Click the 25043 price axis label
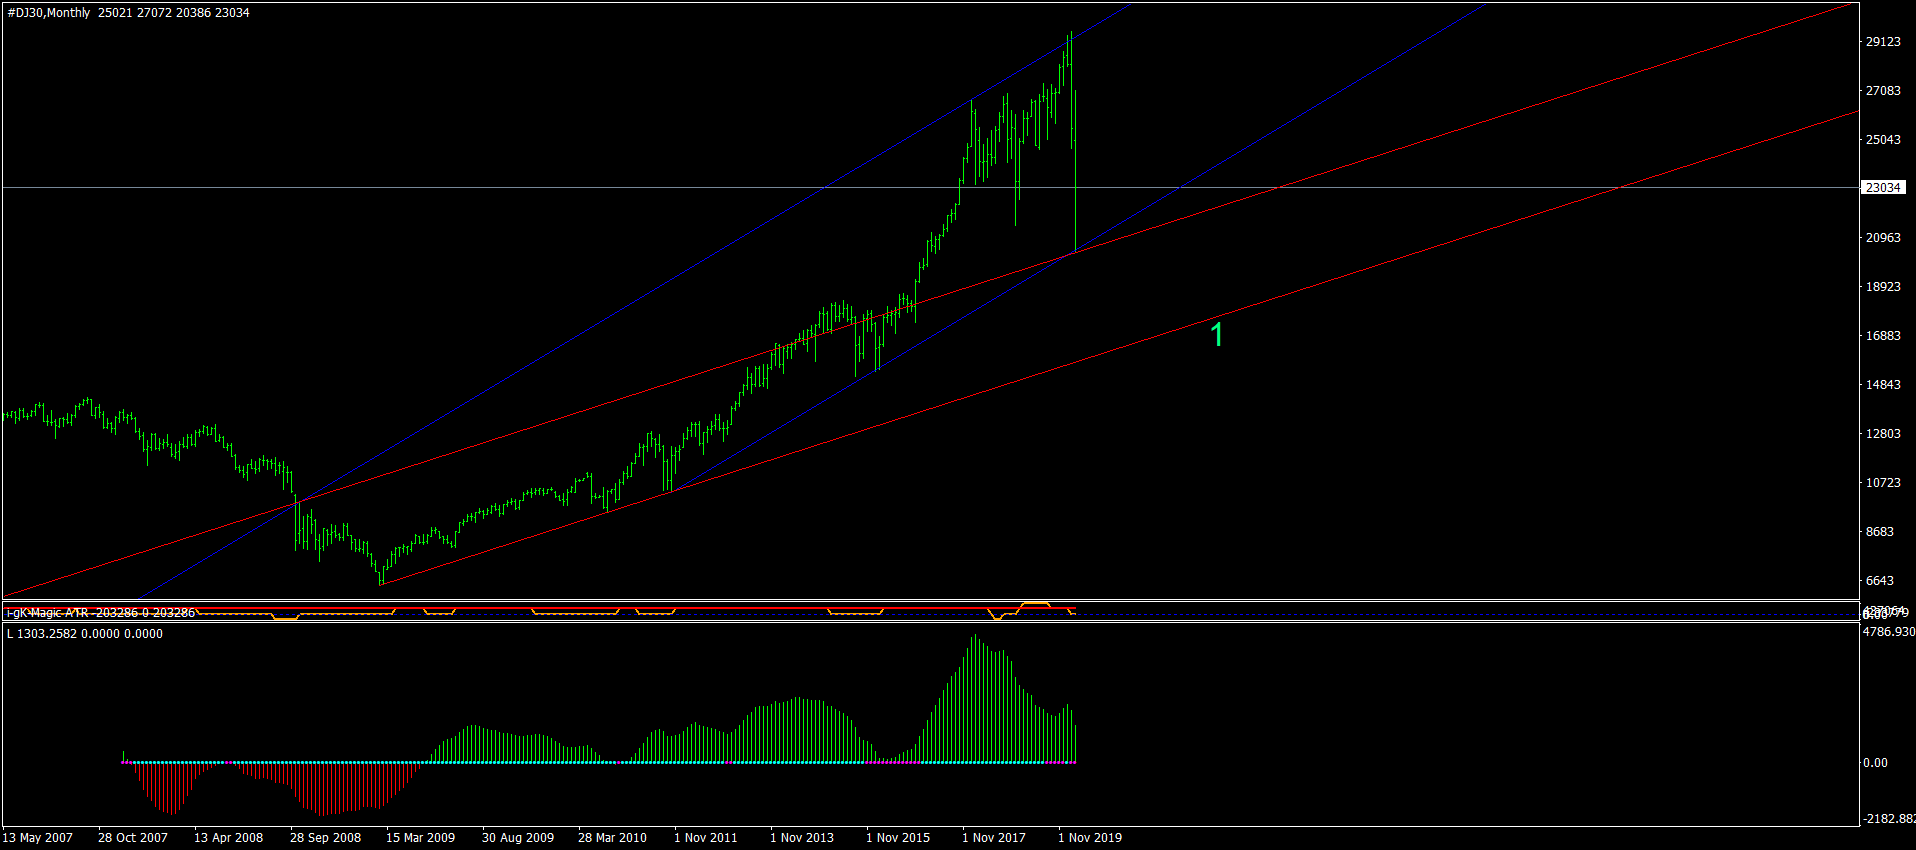The height and width of the screenshot is (850, 1916). [1883, 140]
